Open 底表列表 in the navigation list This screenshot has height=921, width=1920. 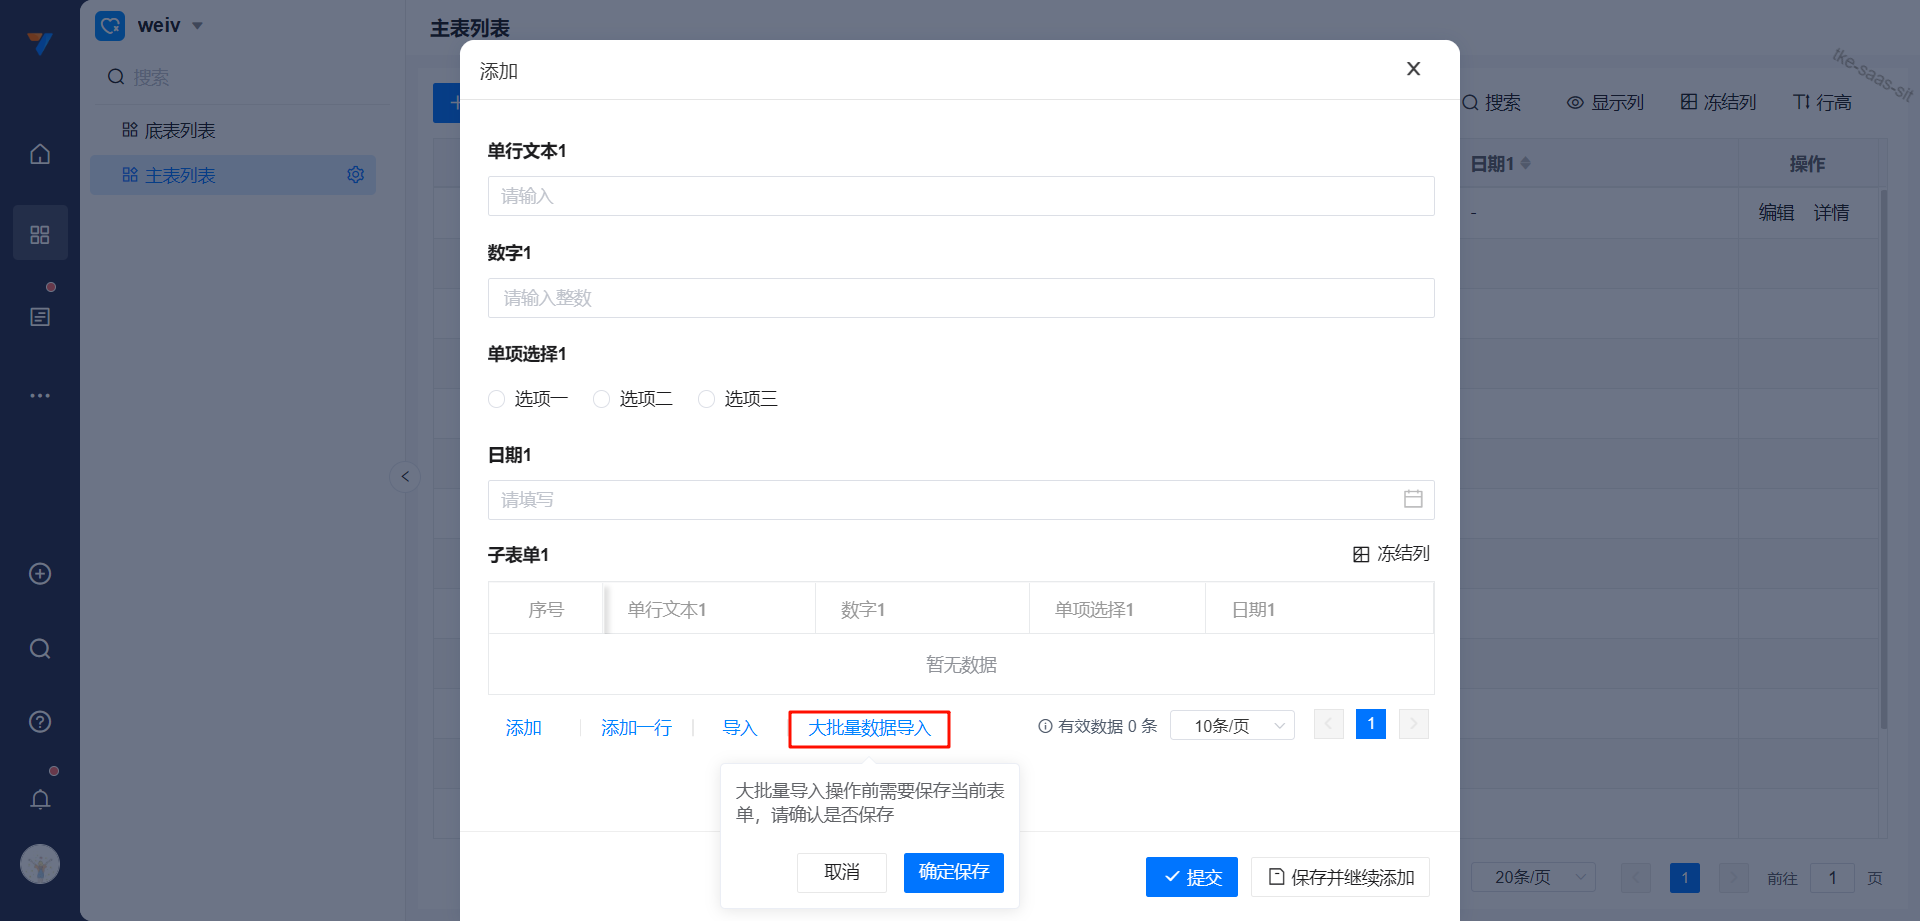(180, 131)
